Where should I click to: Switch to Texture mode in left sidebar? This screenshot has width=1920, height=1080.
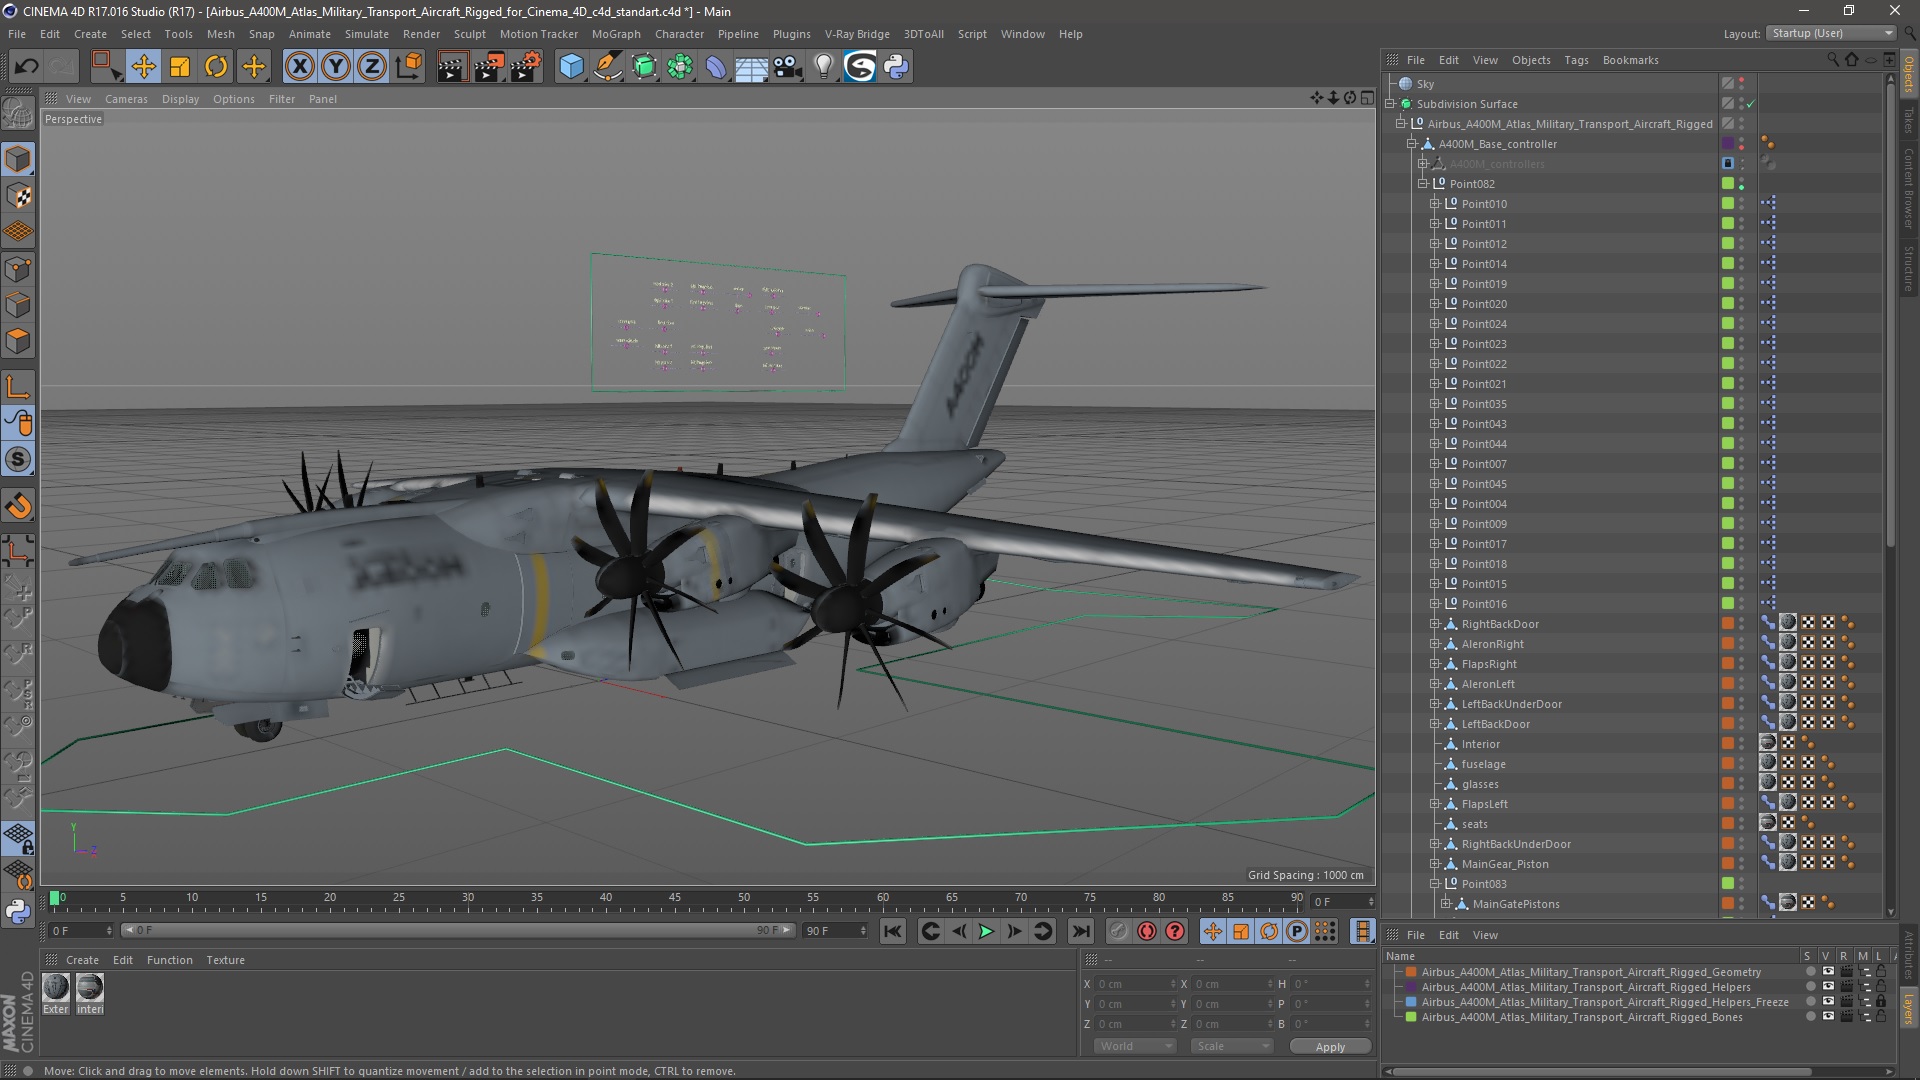pyautogui.click(x=18, y=196)
